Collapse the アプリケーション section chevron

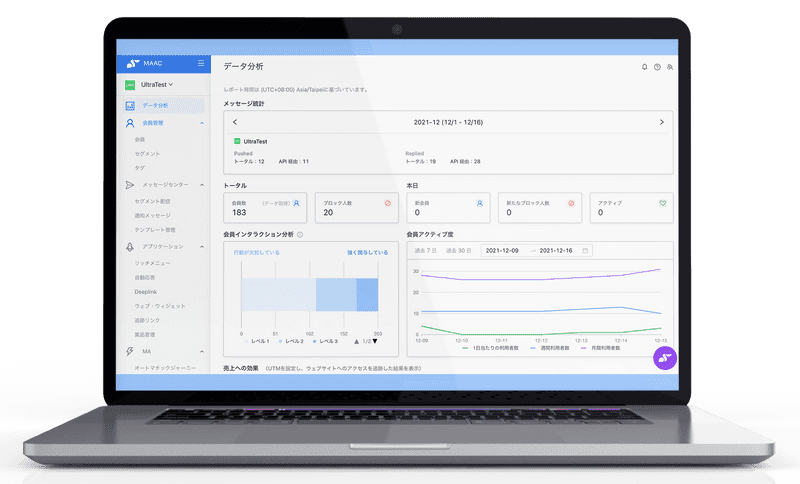tap(202, 247)
